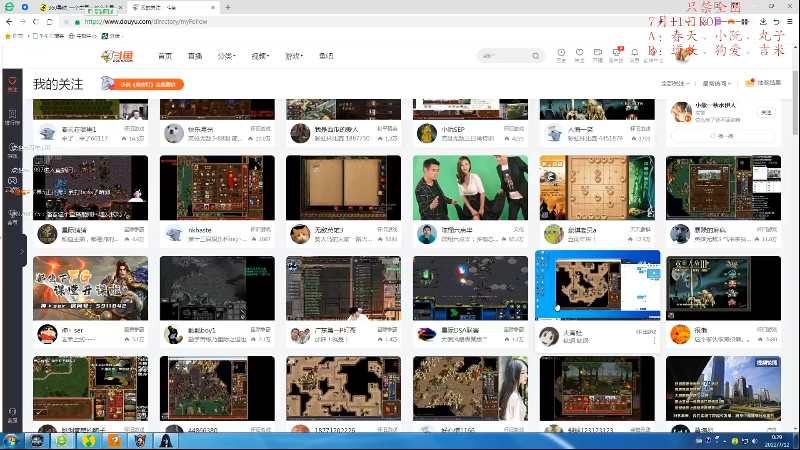This screenshot has height=450, width=800.
Task: Reload the Douyu page
Action: point(36,21)
